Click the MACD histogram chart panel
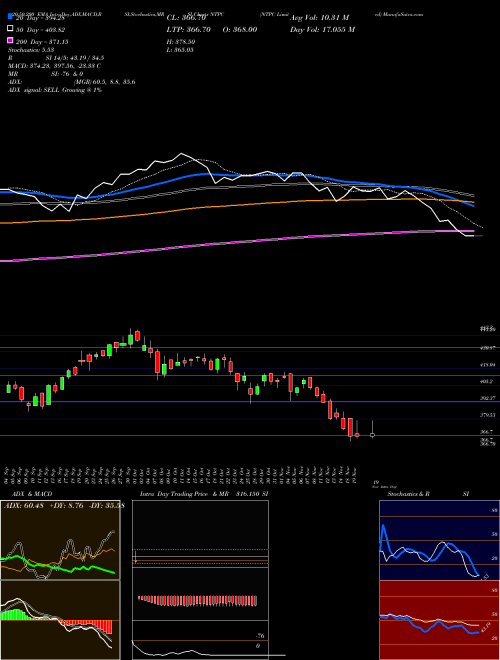The image size is (500, 660). click(60, 620)
